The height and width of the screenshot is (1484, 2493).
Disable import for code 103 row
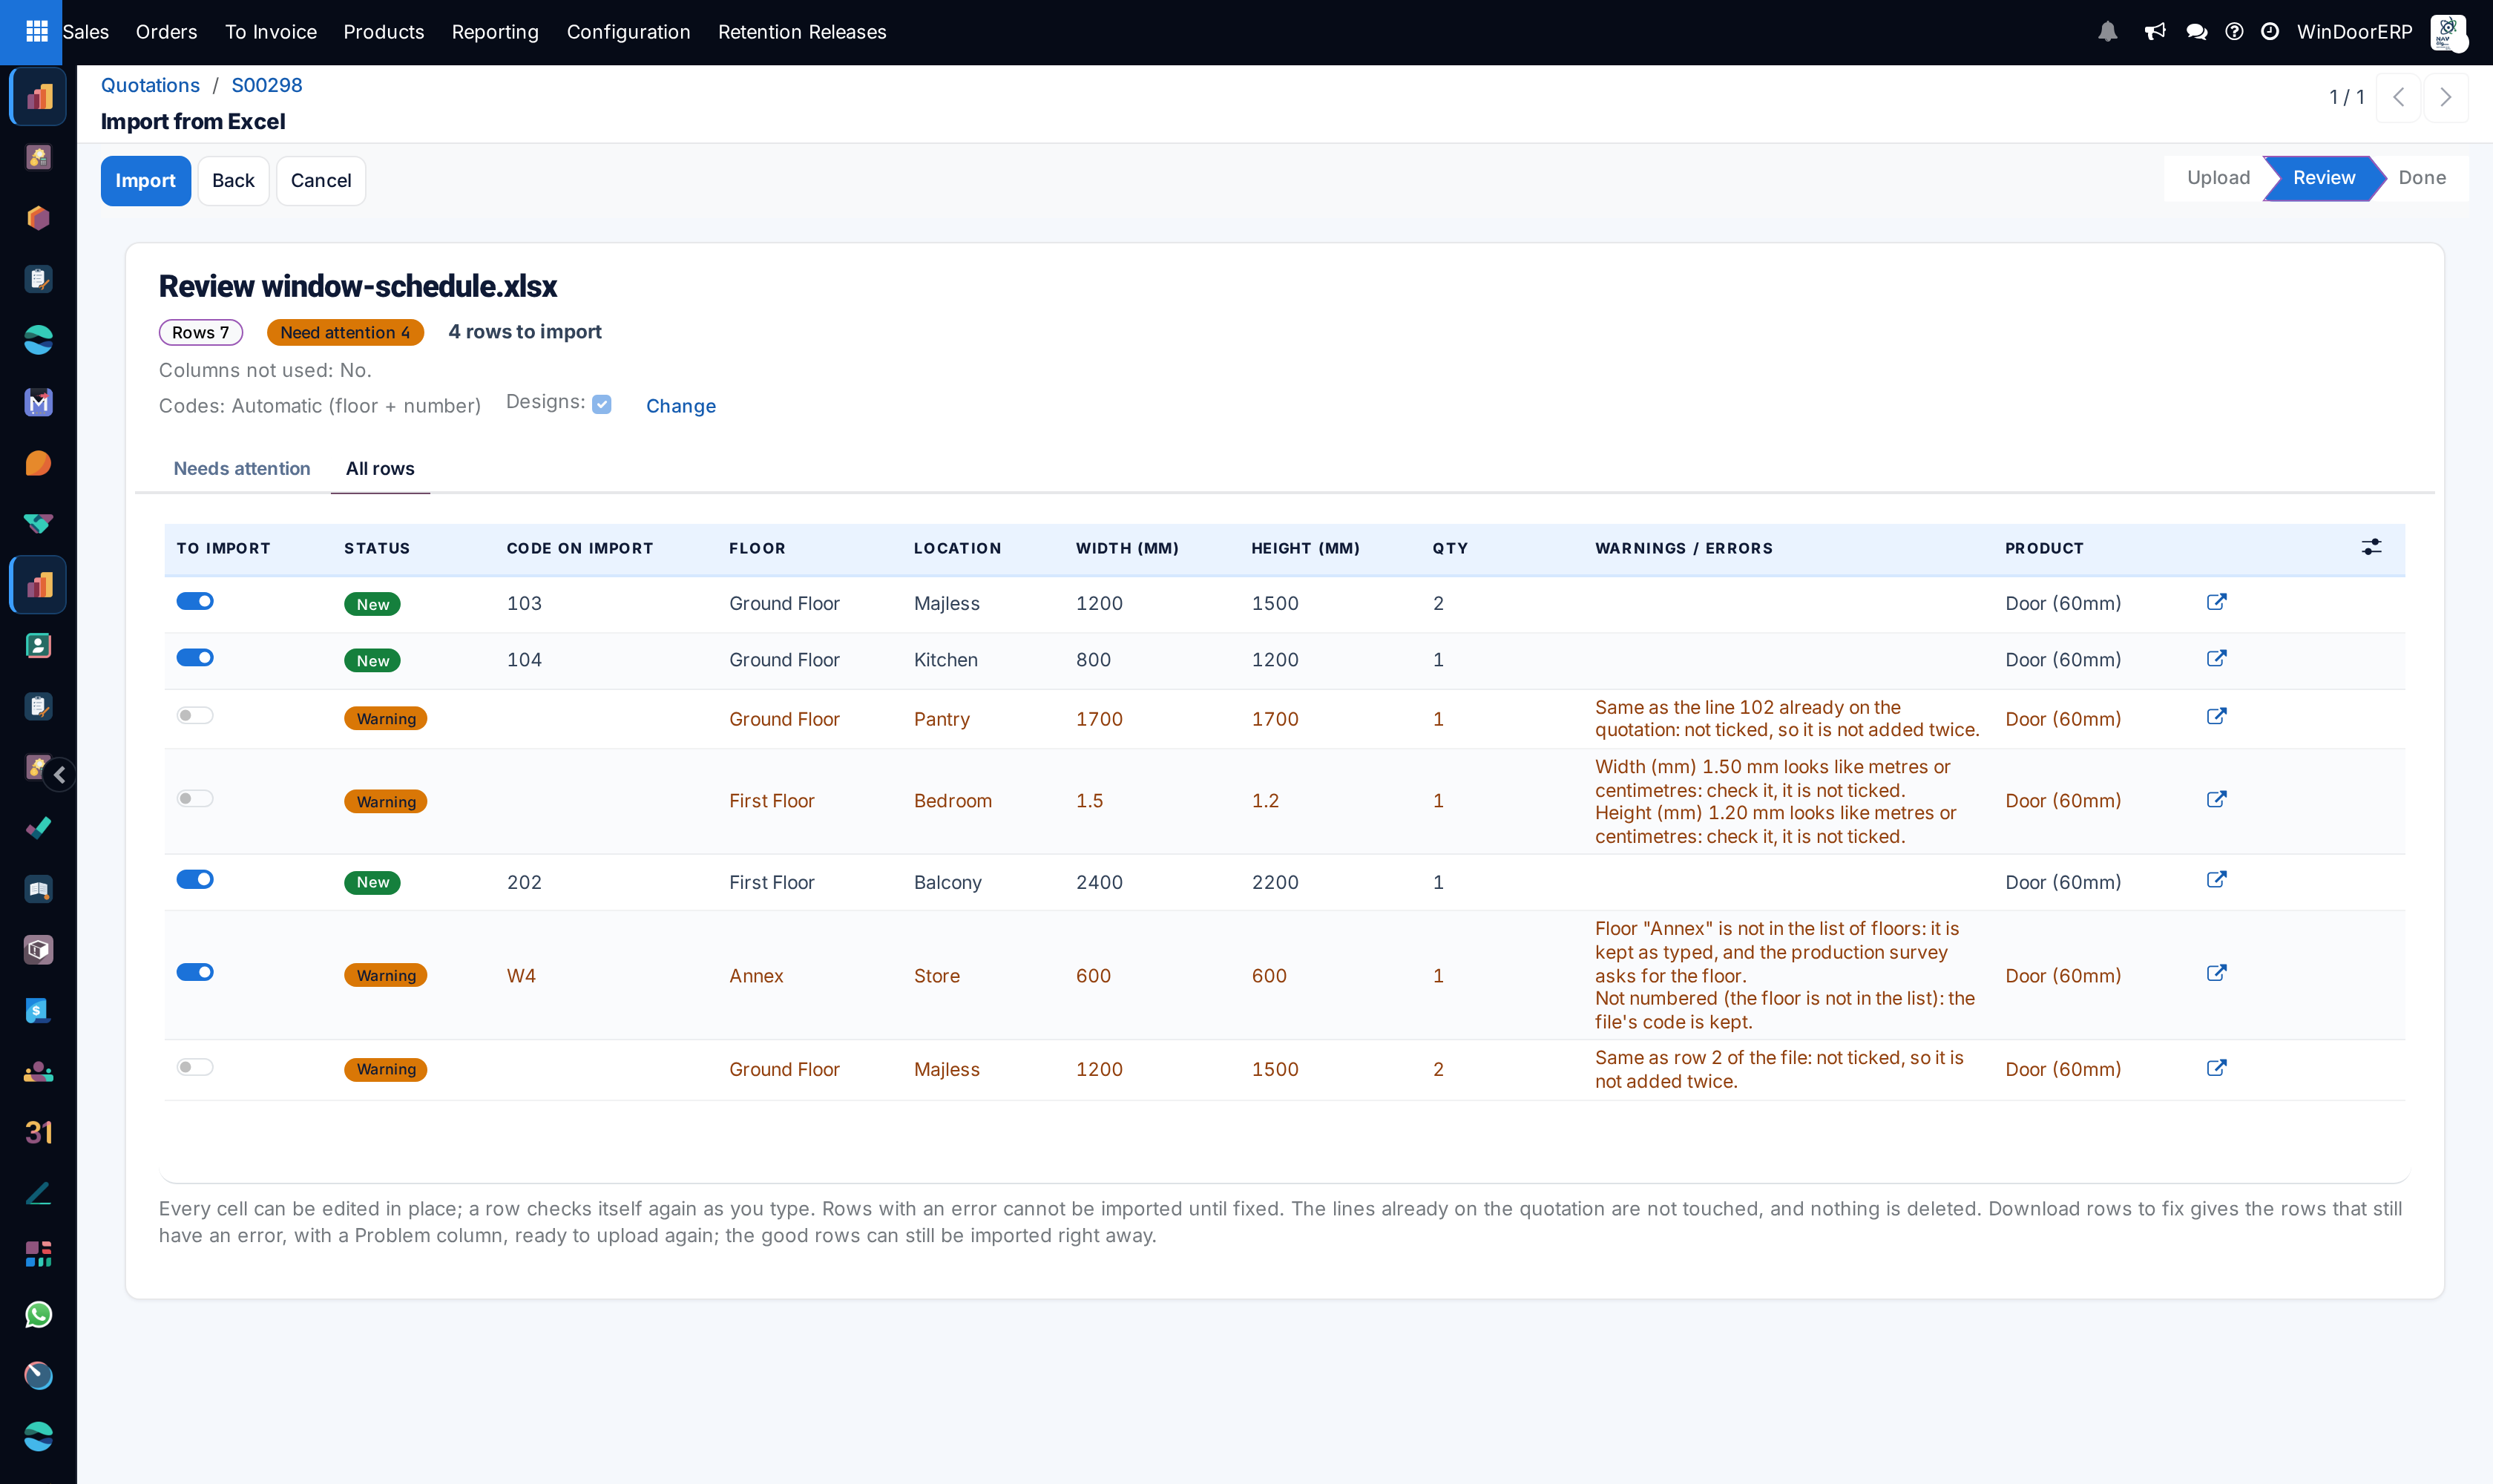click(x=195, y=601)
